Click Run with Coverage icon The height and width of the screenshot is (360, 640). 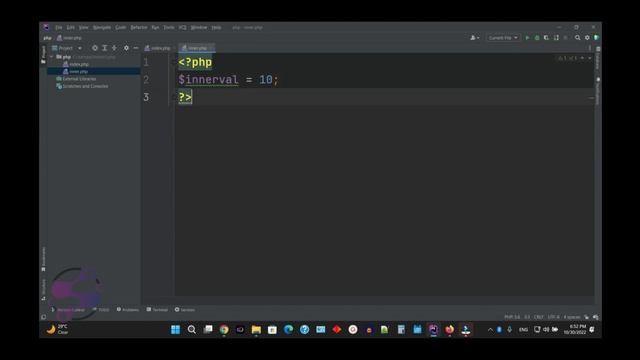click(x=547, y=38)
